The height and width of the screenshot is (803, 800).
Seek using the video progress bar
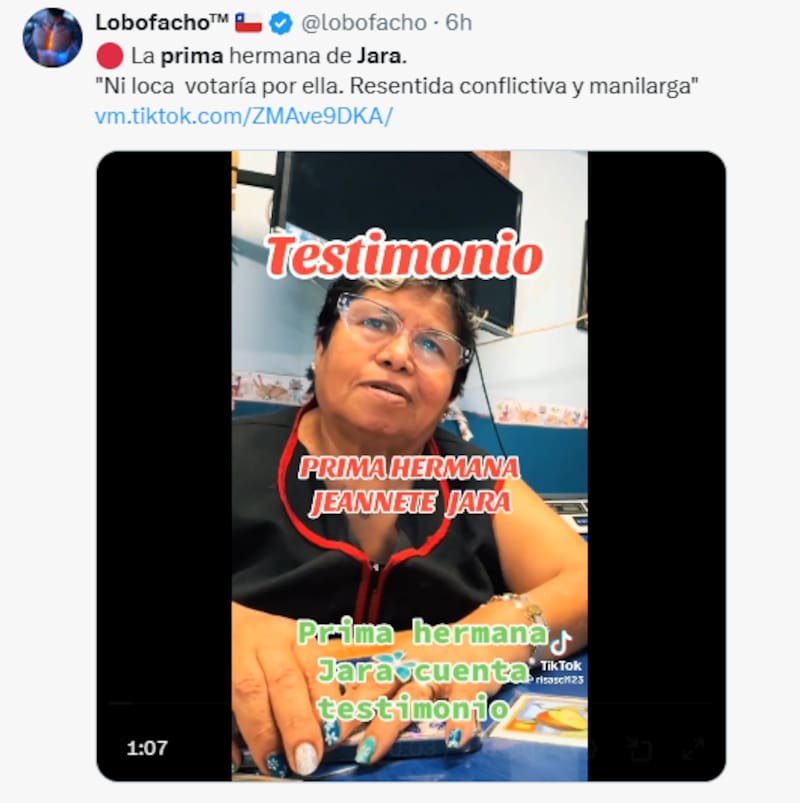click(411, 704)
